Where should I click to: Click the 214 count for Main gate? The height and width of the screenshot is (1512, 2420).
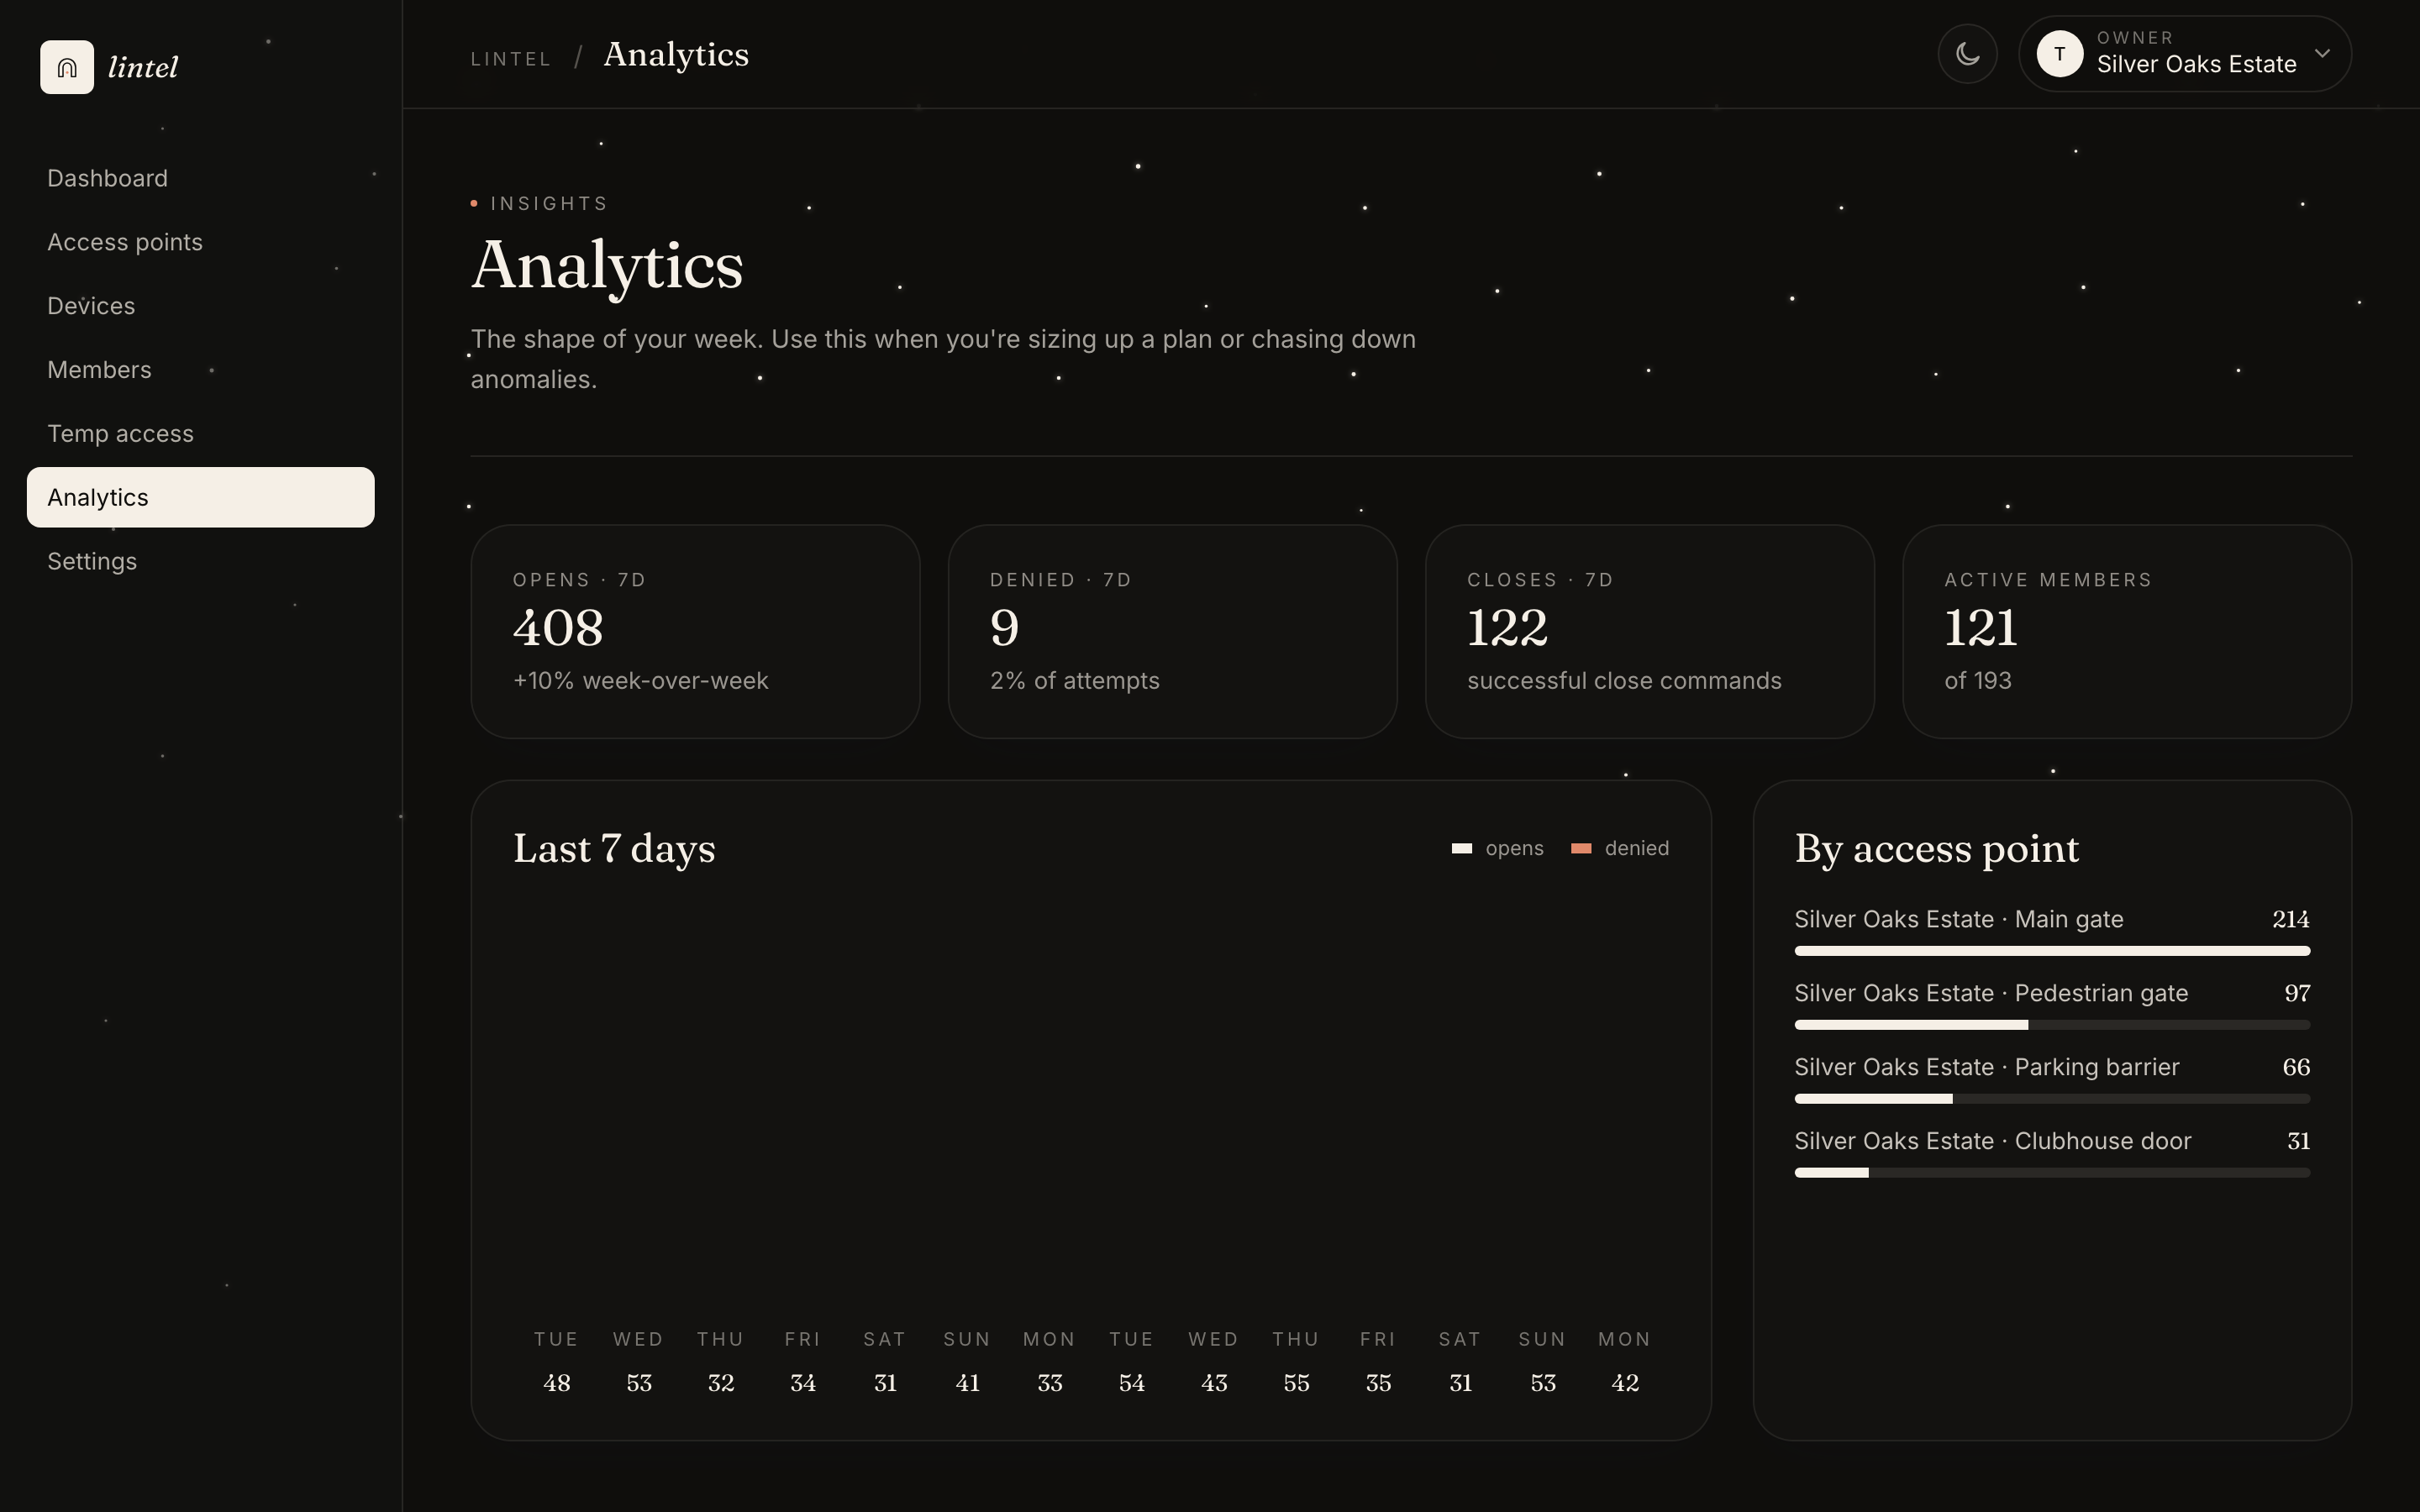coord(2290,919)
